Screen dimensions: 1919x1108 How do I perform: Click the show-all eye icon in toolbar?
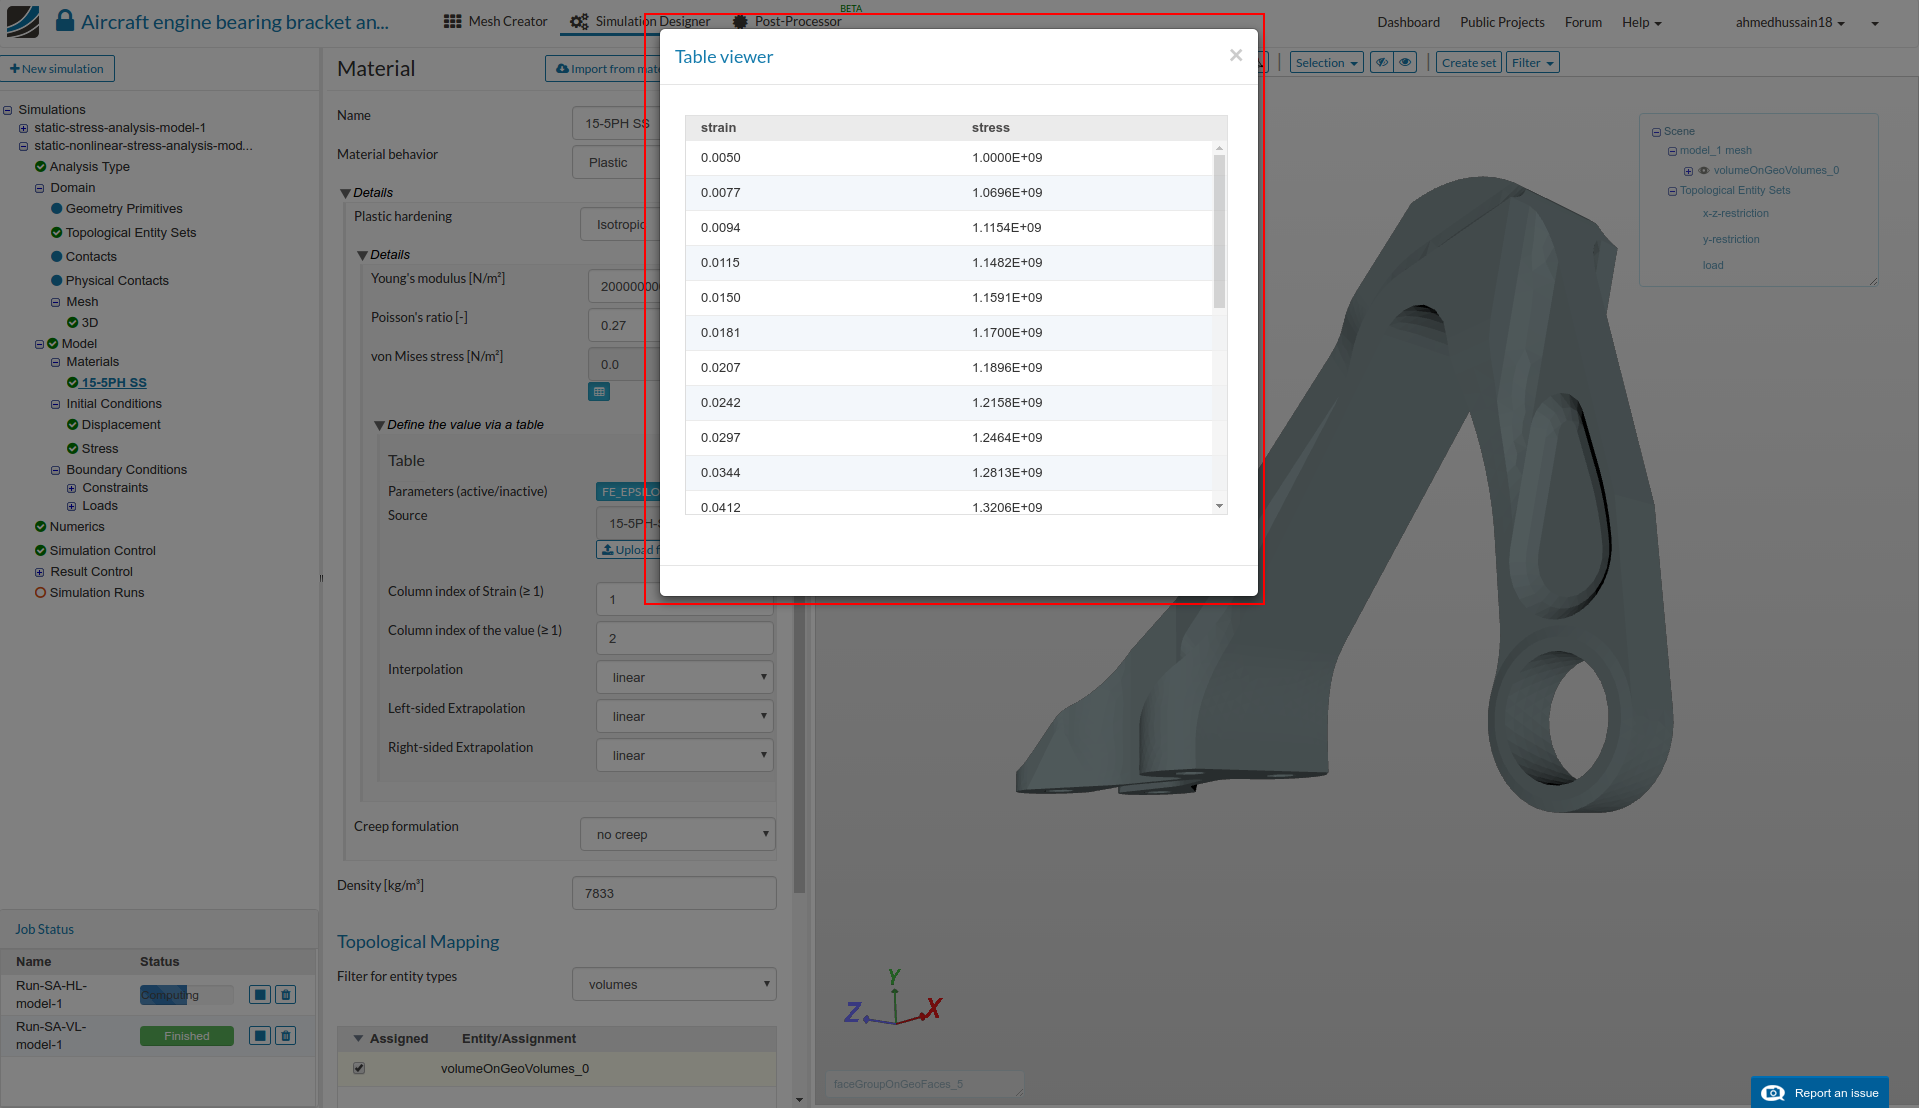tap(1405, 63)
